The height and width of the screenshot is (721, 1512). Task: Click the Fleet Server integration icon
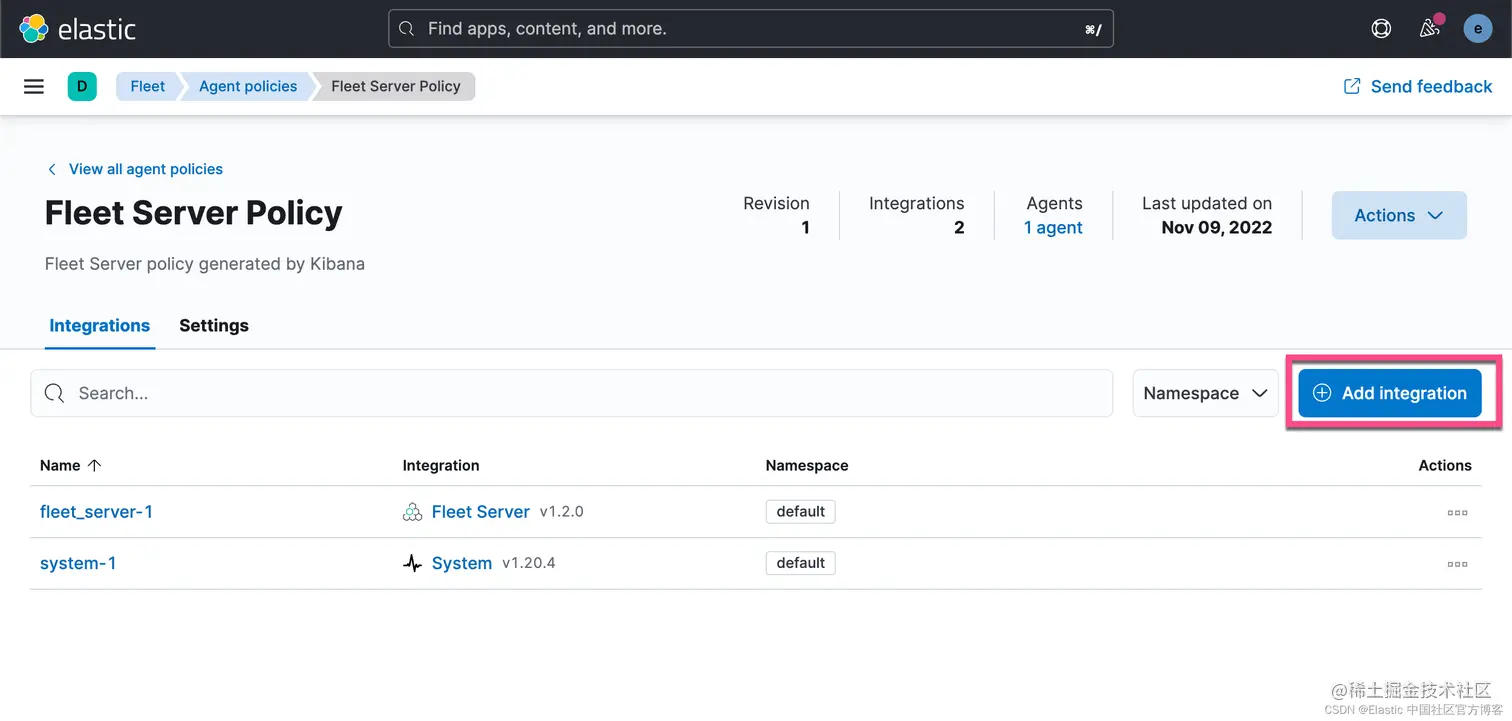412,512
